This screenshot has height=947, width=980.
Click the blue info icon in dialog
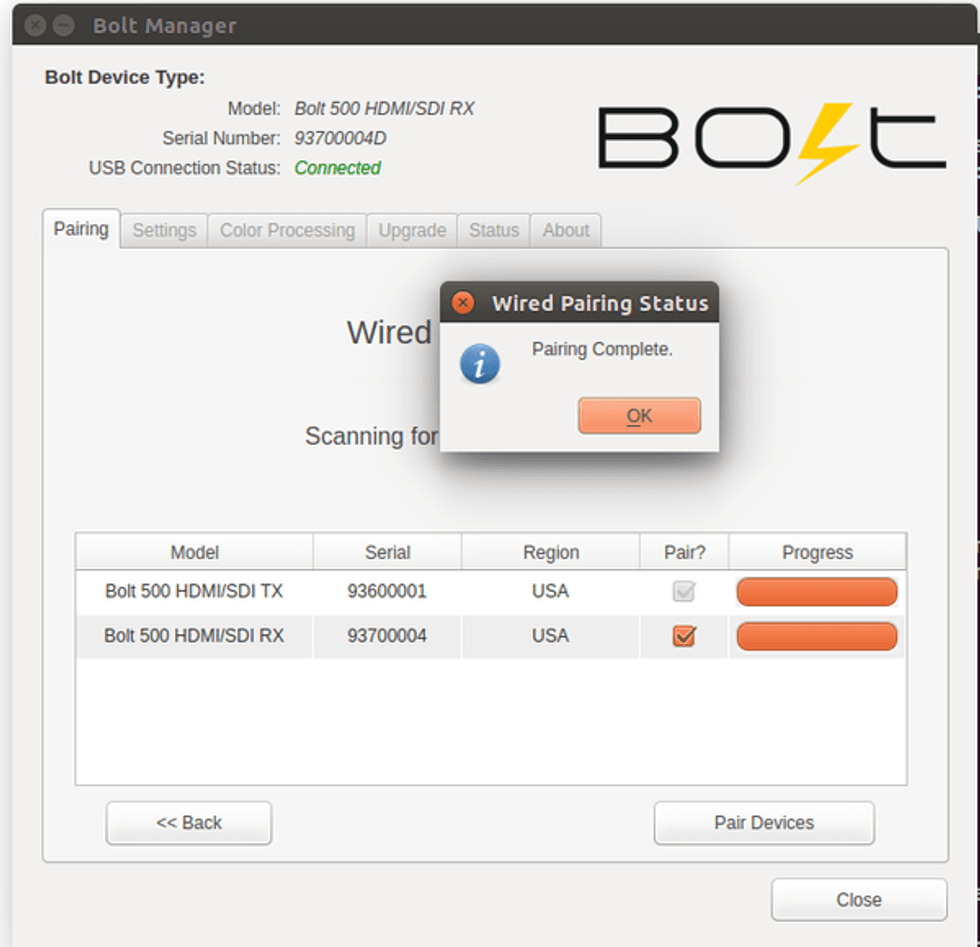click(479, 364)
